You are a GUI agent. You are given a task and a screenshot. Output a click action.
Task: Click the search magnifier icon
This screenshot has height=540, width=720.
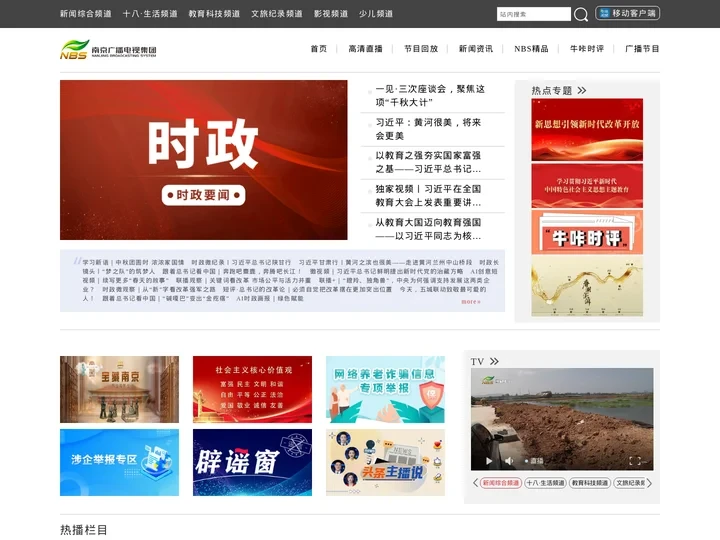point(581,14)
